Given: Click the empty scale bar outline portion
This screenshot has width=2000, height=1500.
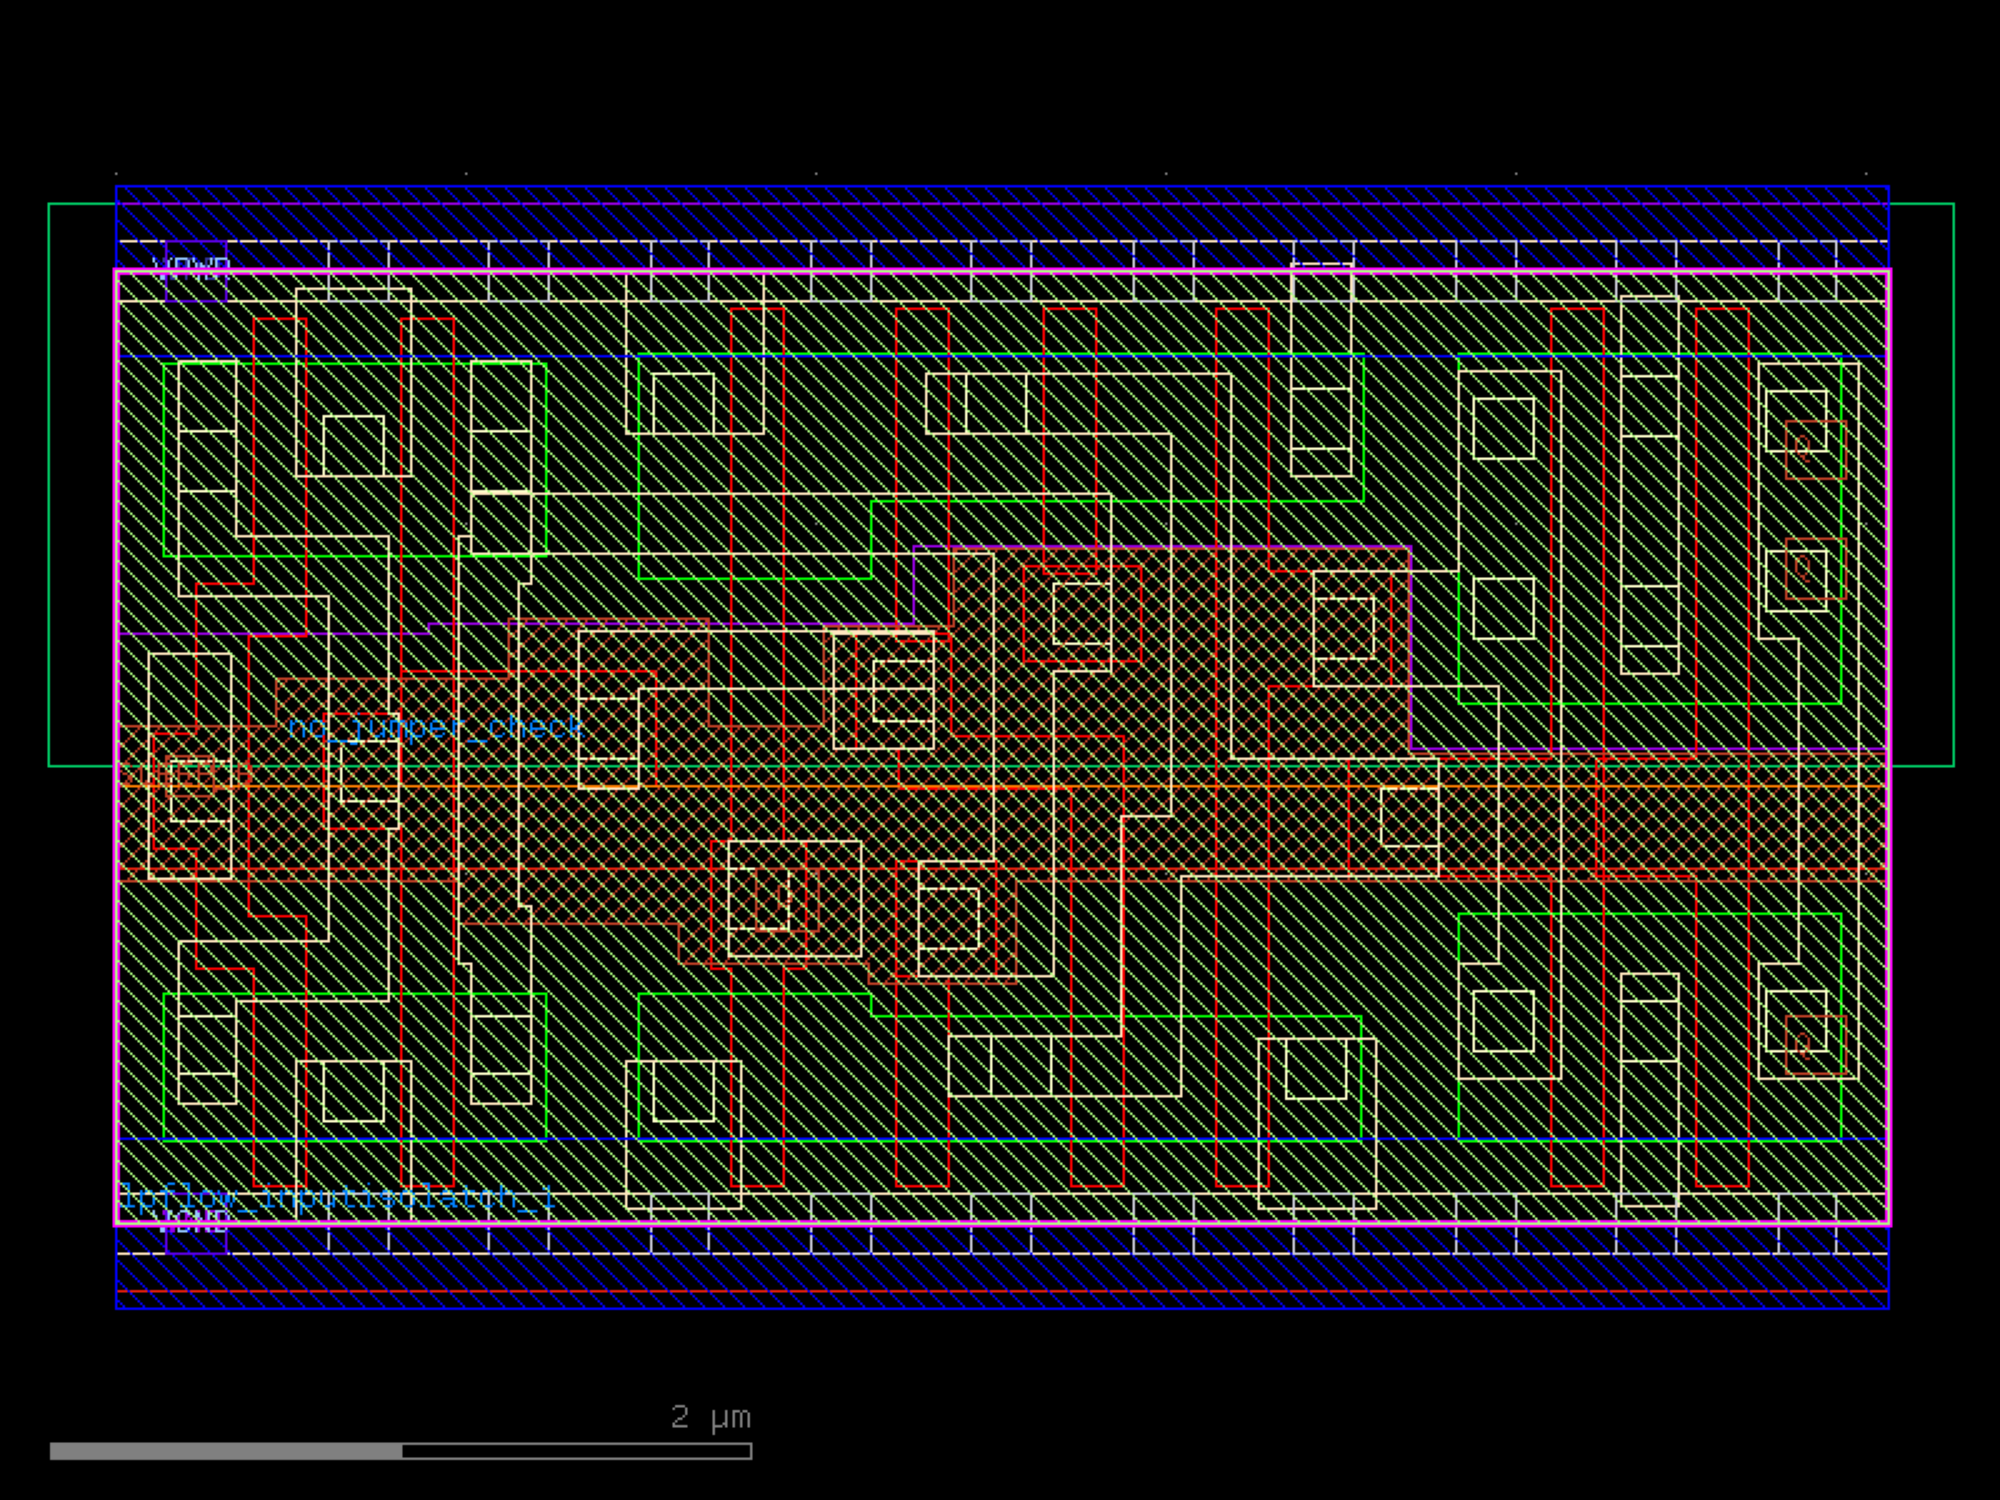Looking at the screenshot, I should (576, 1451).
